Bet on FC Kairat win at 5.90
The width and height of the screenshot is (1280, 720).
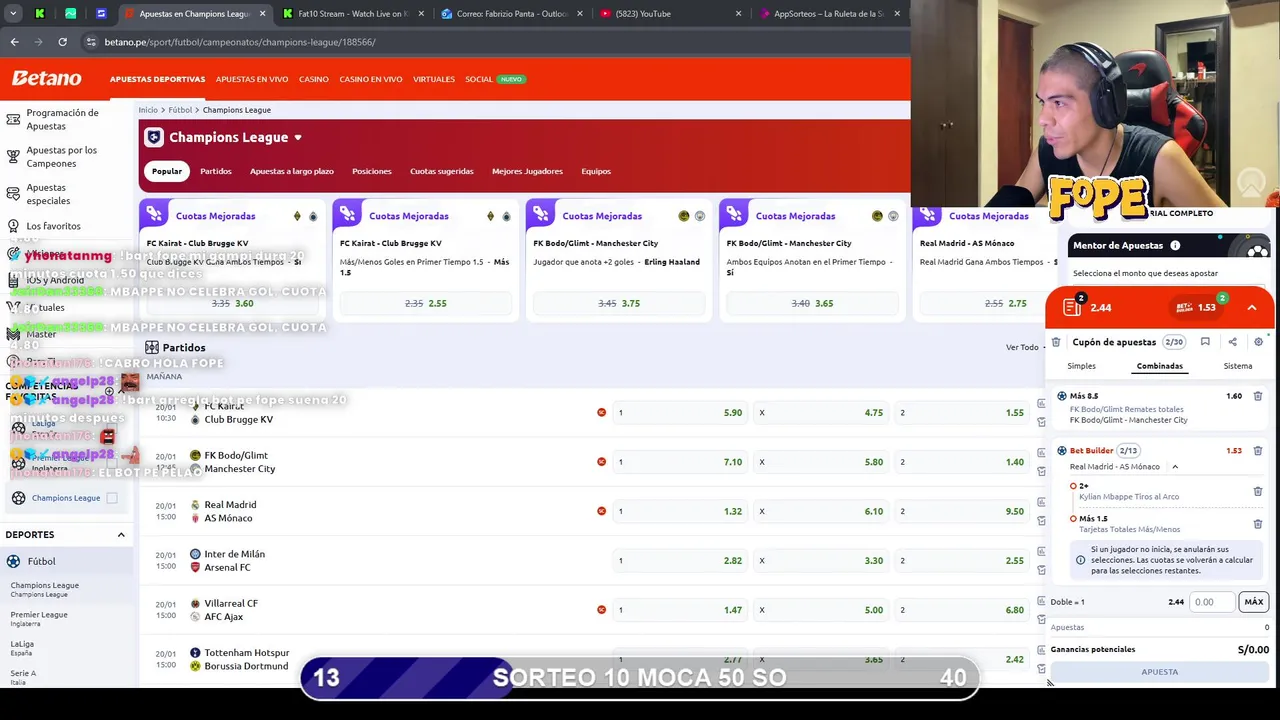[x=680, y=412]
